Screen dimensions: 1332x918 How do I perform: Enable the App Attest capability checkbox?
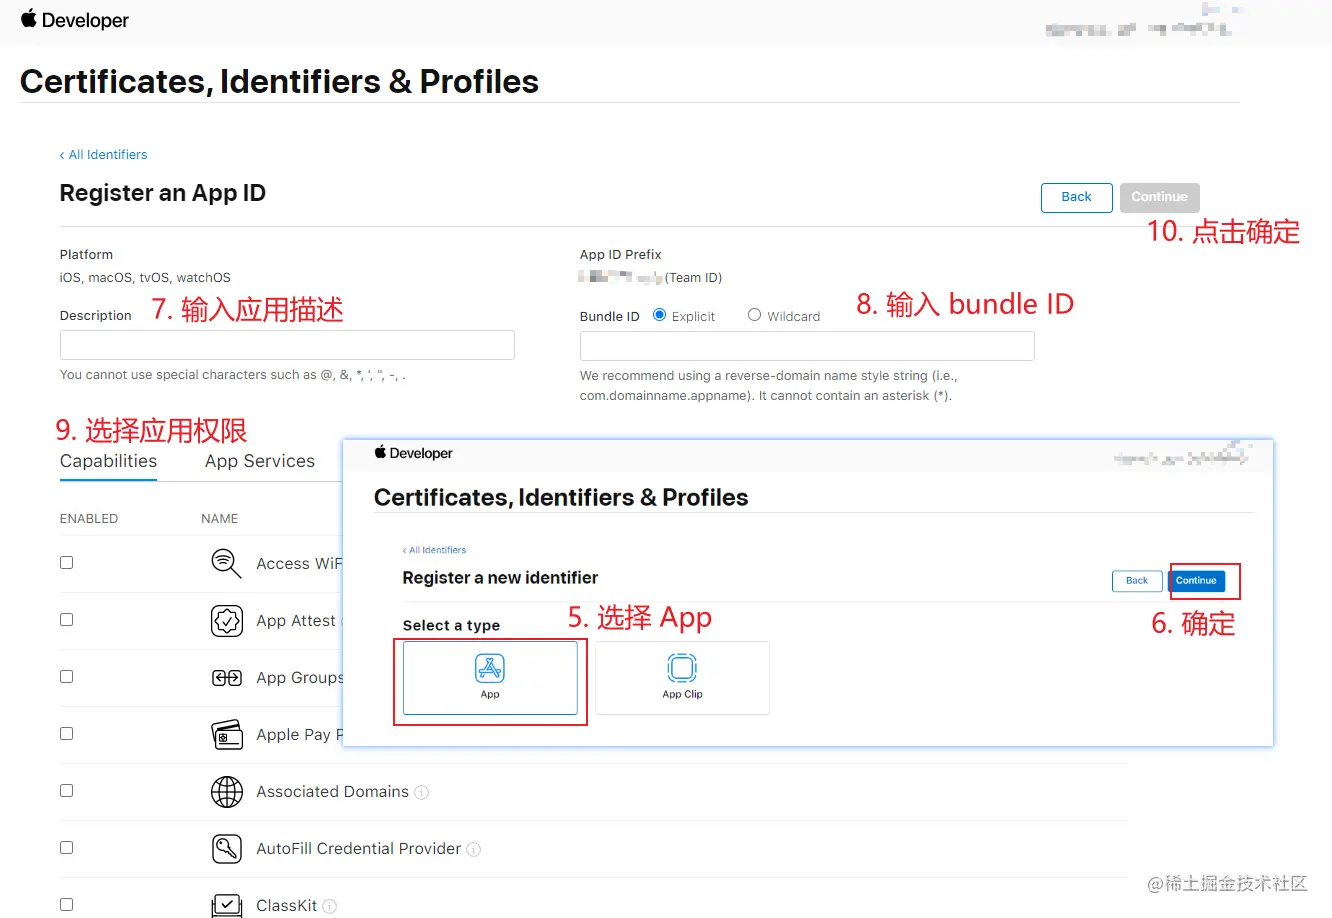[67, 620]
